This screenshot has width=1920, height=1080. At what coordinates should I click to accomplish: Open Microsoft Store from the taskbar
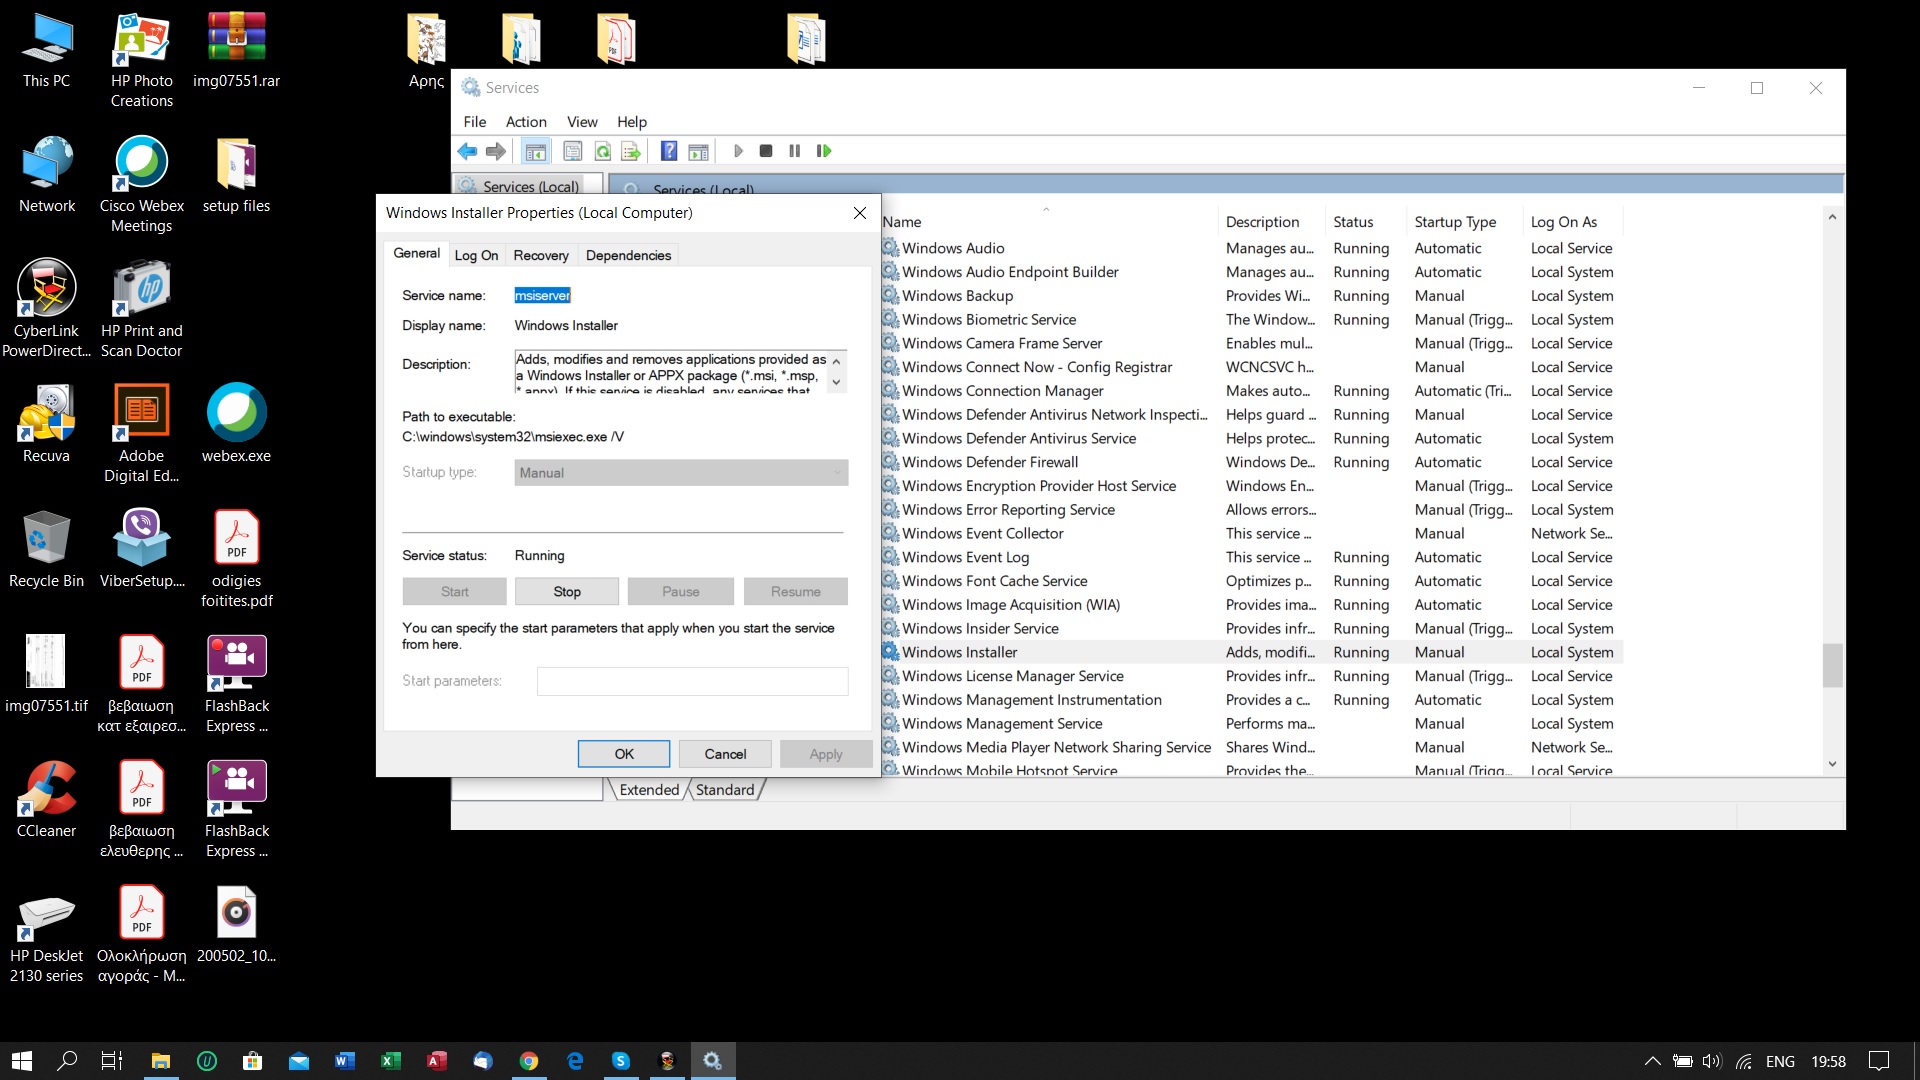(253, 1061)
